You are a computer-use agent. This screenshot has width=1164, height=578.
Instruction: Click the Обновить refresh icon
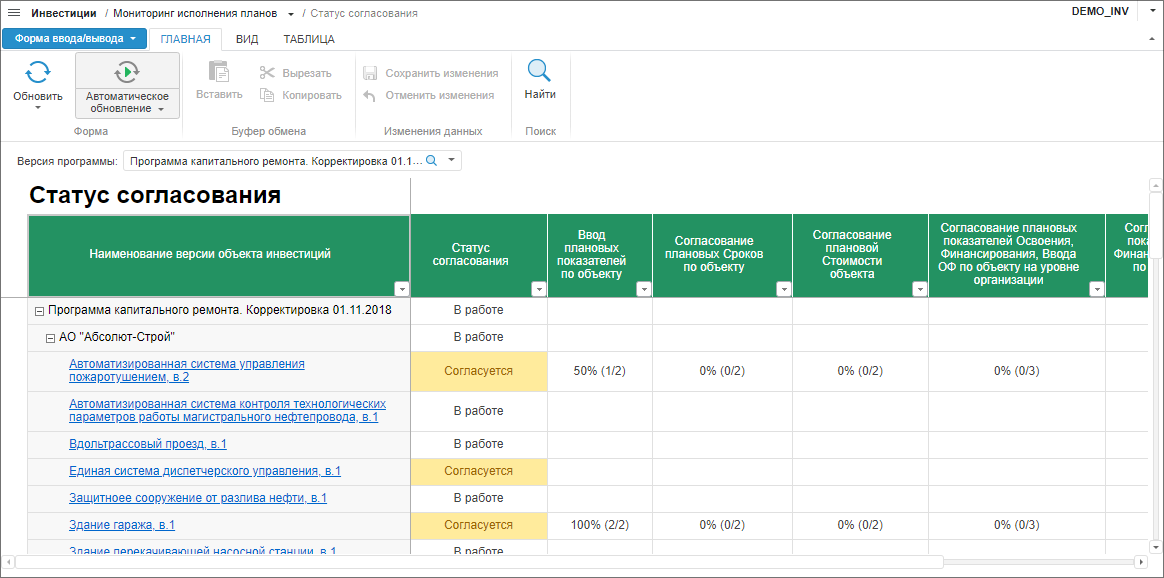pyautogui.click(x=37, y=72)
